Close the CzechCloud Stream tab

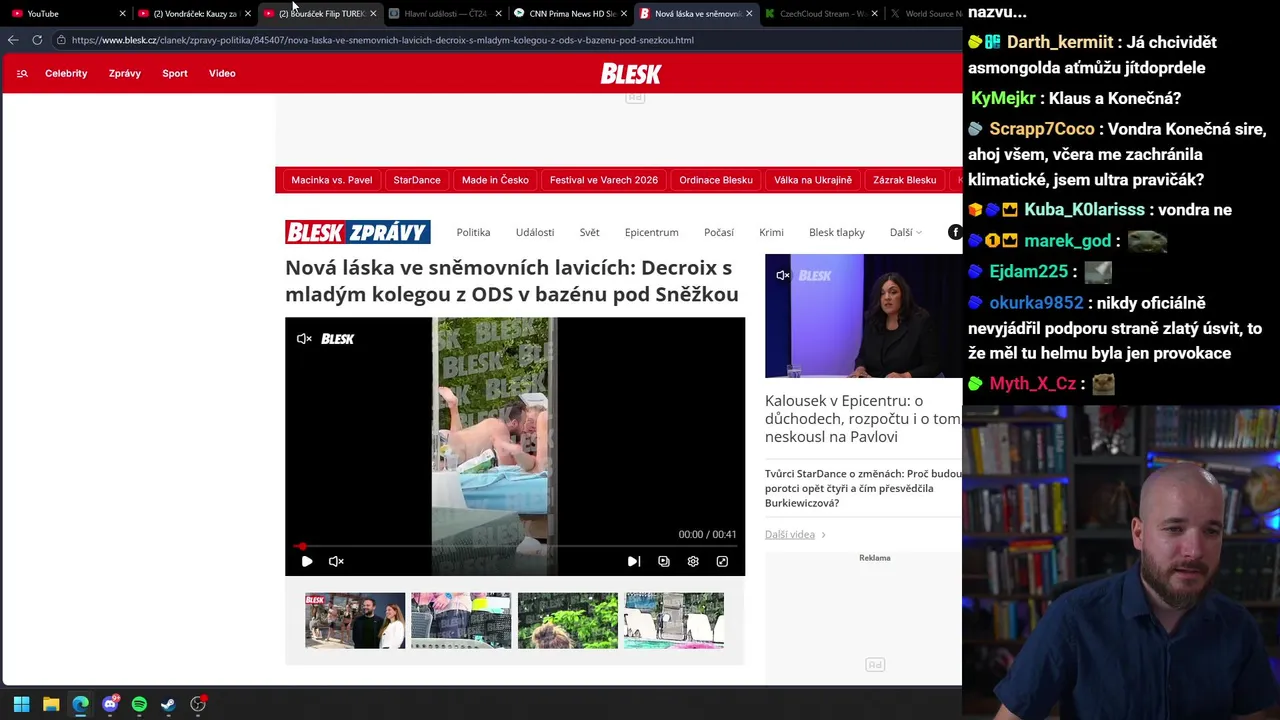point(874,14)
